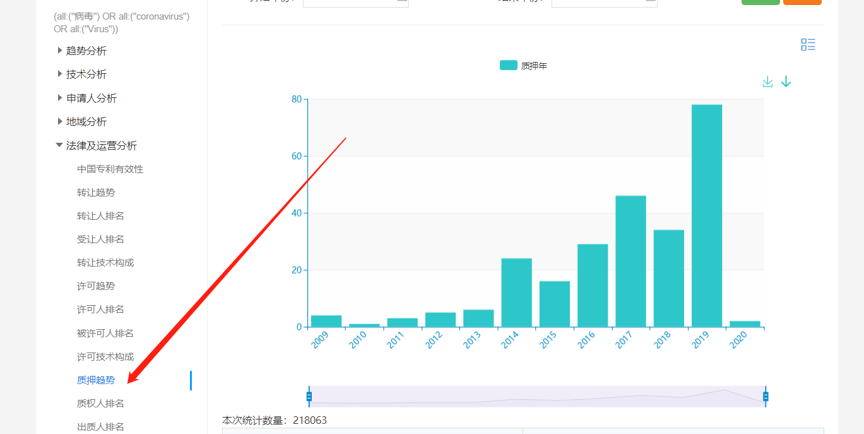Screen dimensions: 864x434
Task: Select 被许可人排名 in sidebar
Action: click(x=105, y=333)
